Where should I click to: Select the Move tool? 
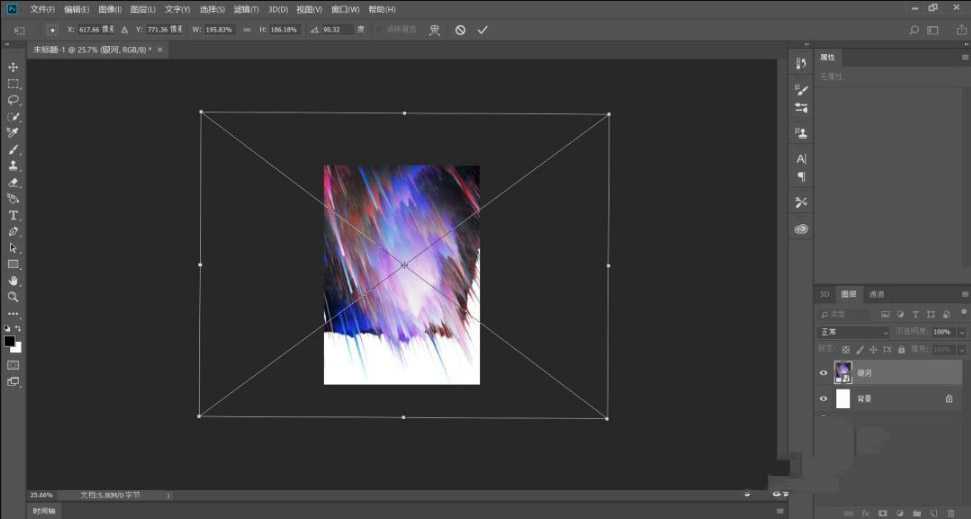pyautogui.click(x=13, y=67)
